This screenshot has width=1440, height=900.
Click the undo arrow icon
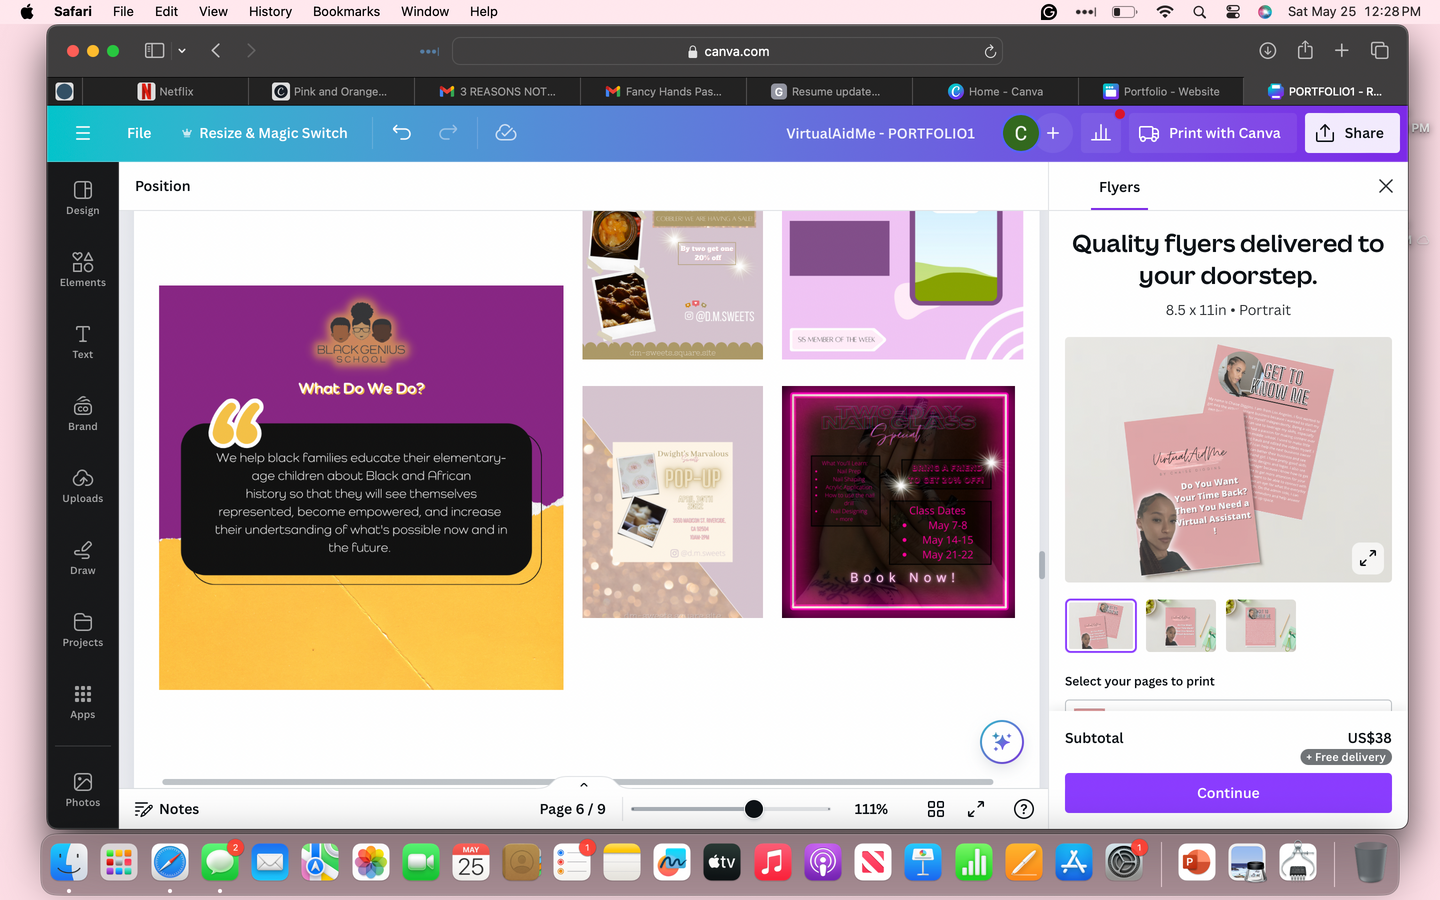click(402, 133)
